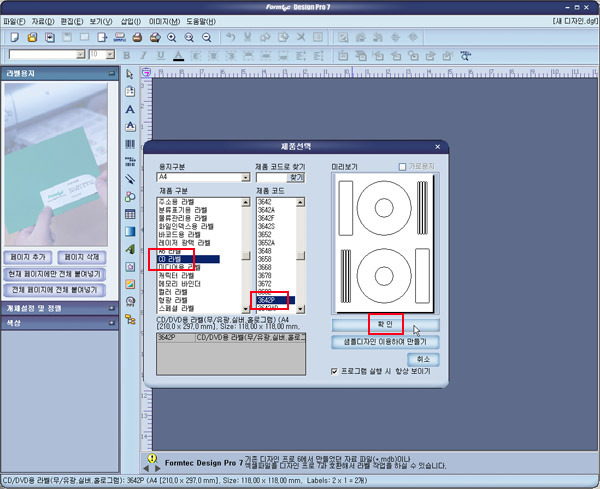Click down arrow of 제품 구분 scrollbar
Viewport: 600px width, 489px height.
coord(246,309)
